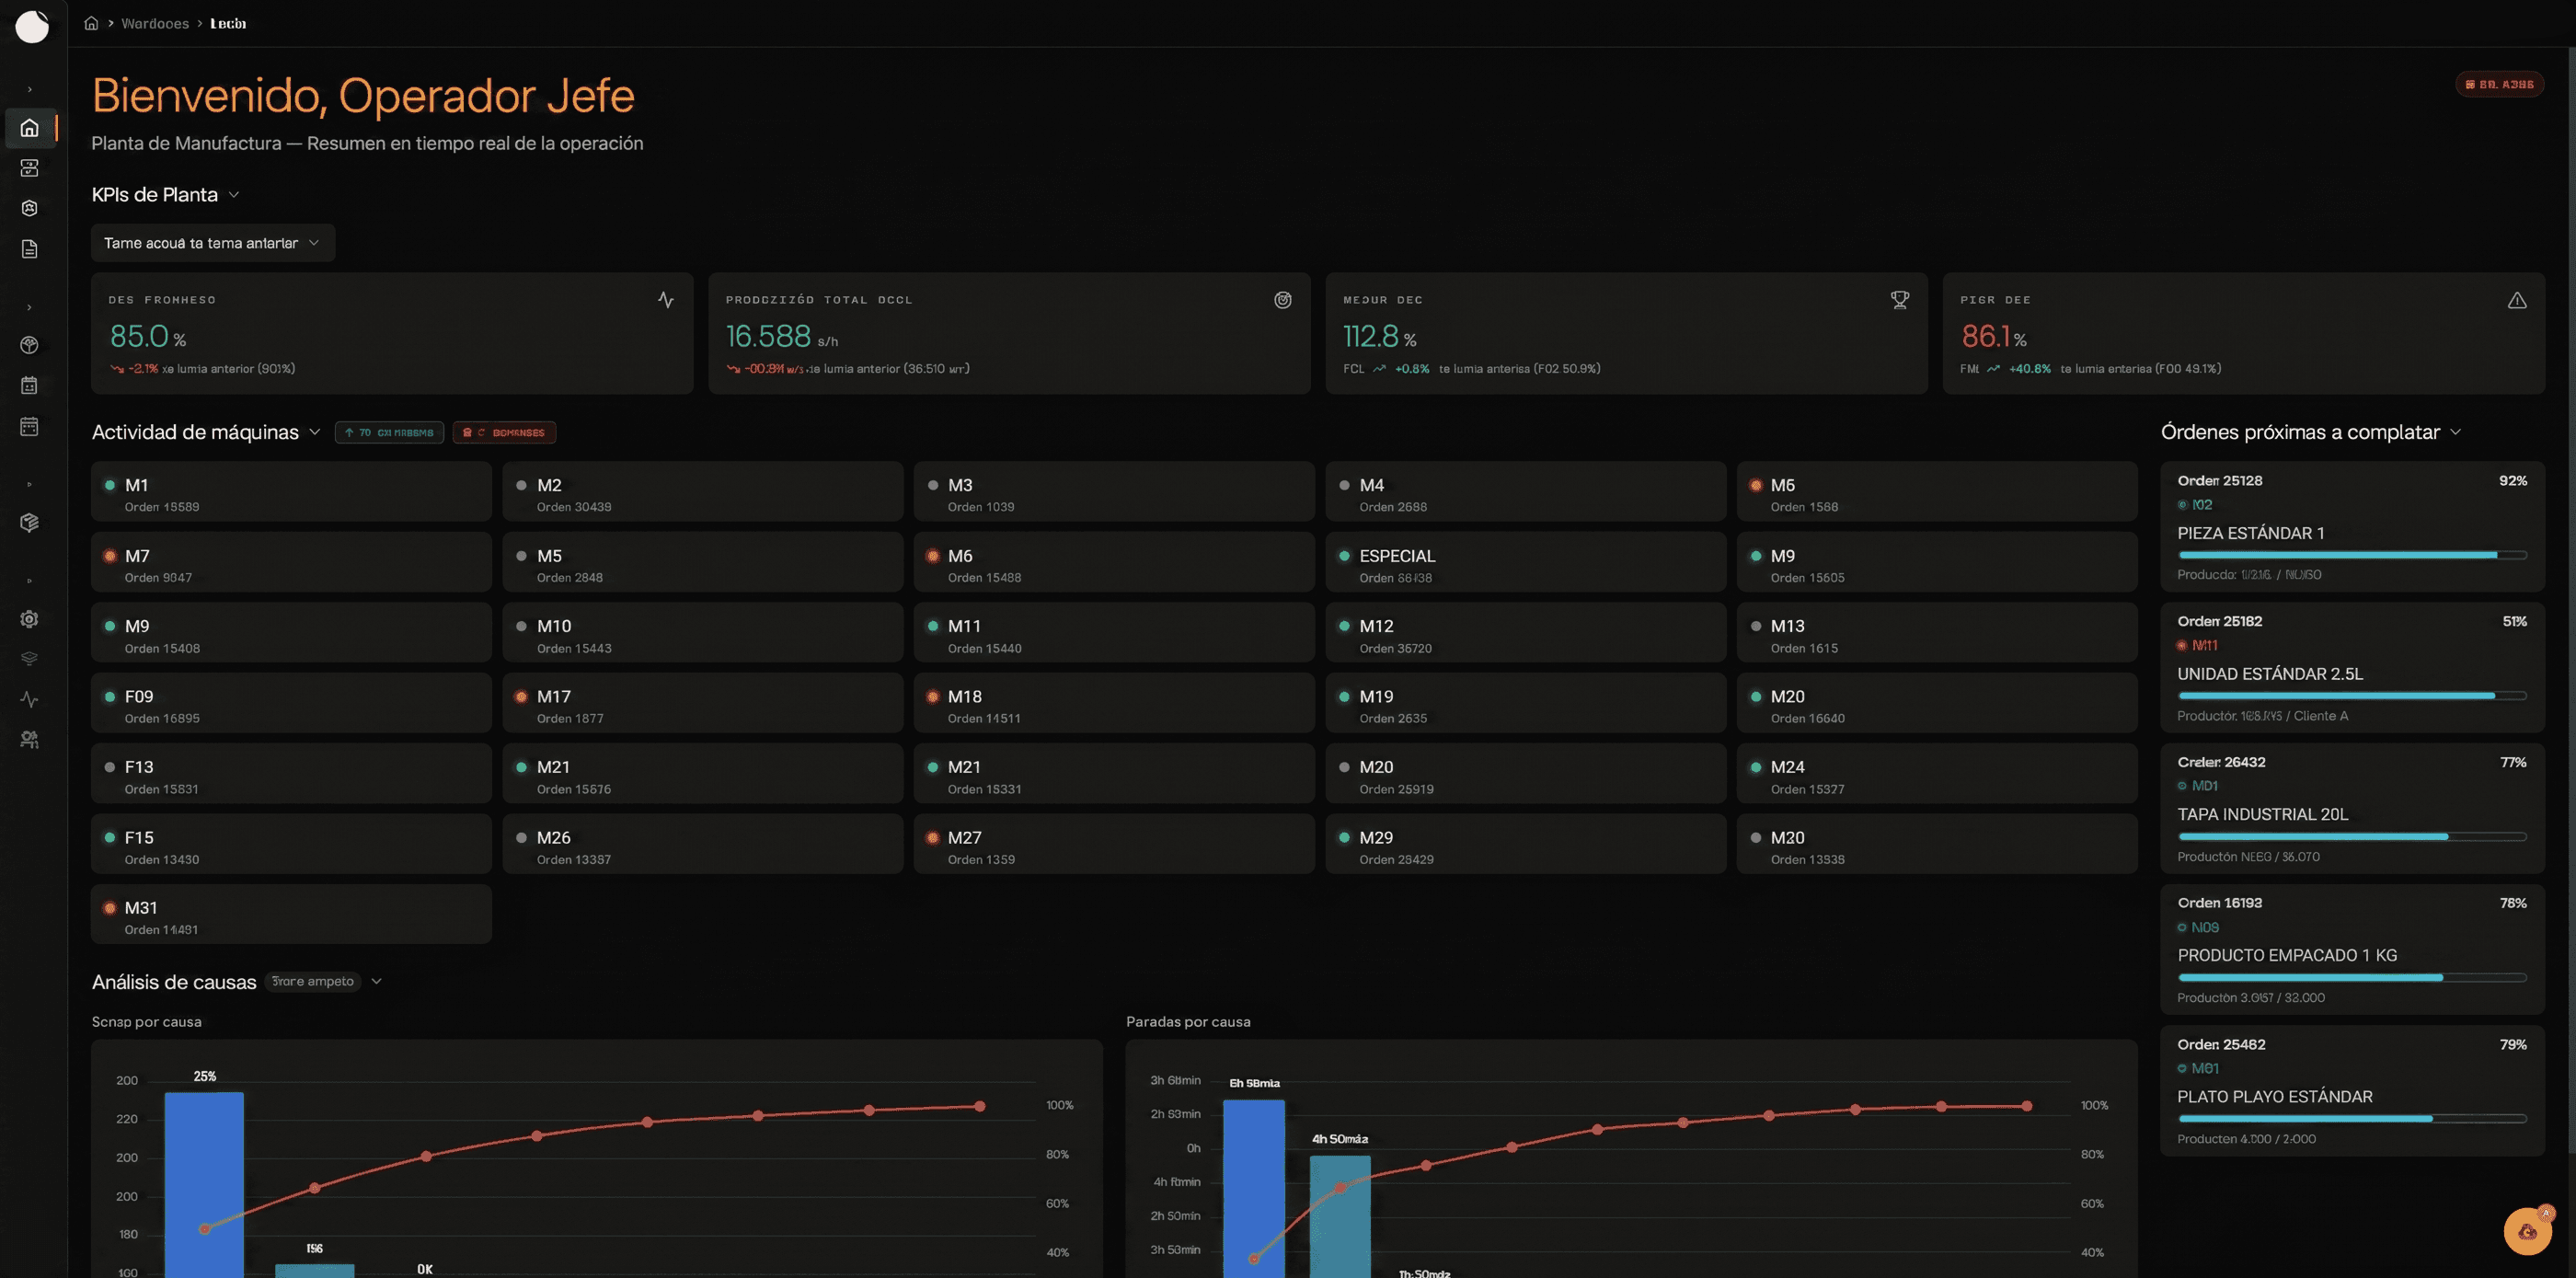This screenshot has height=1278, width=2576.
Task: Click pulse icon in DES FRONHESO card
Action: [x=666, y=300]
